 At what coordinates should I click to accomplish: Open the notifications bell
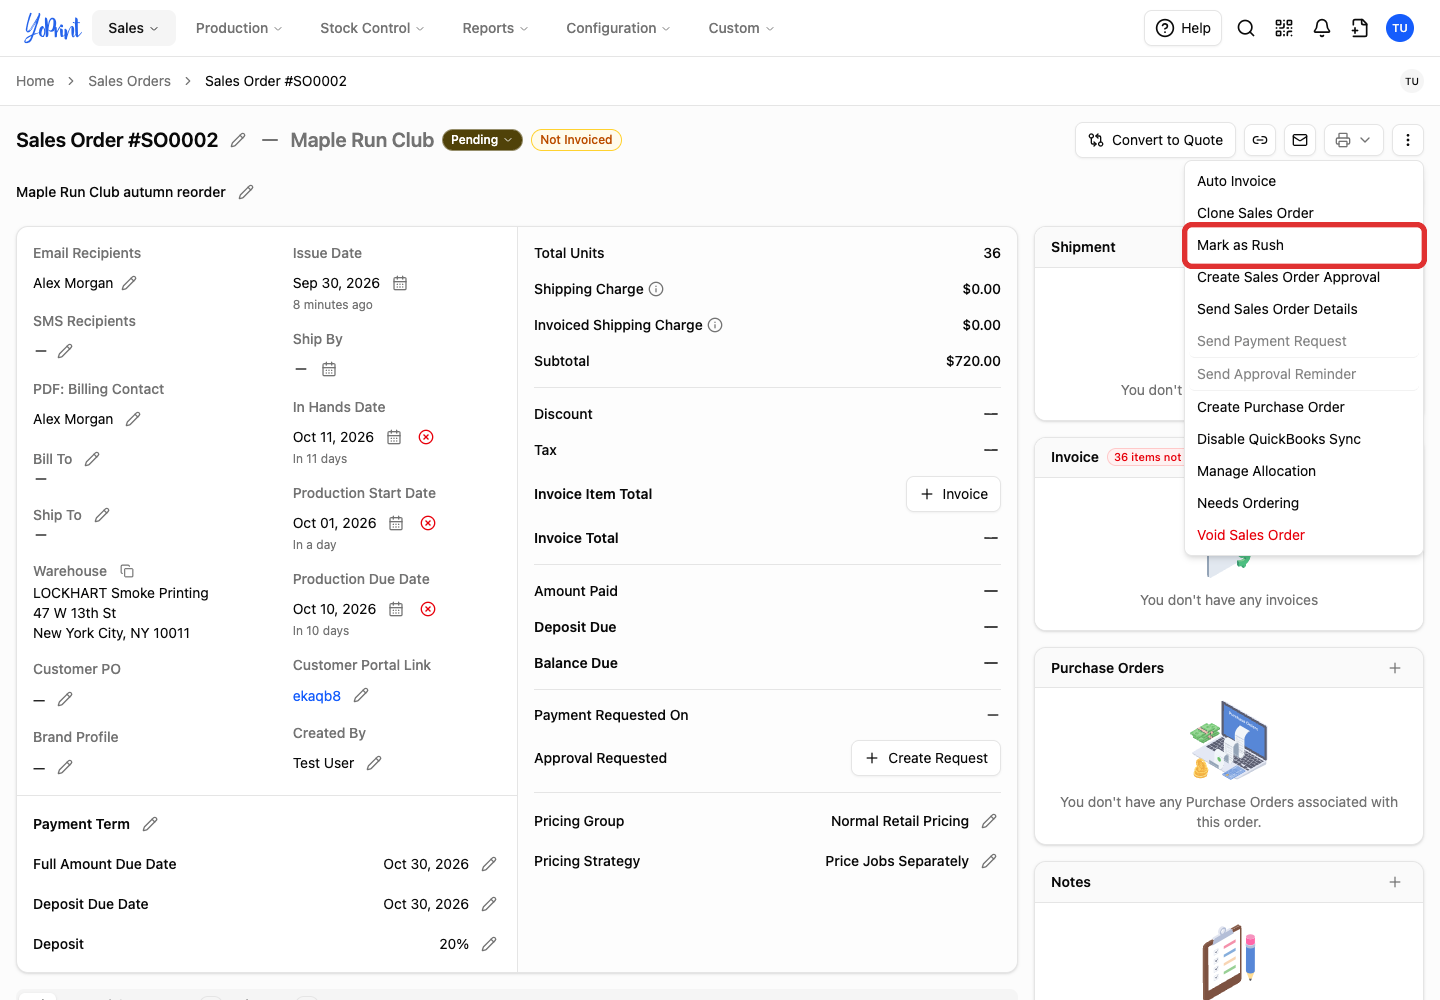click(1322, 28)
